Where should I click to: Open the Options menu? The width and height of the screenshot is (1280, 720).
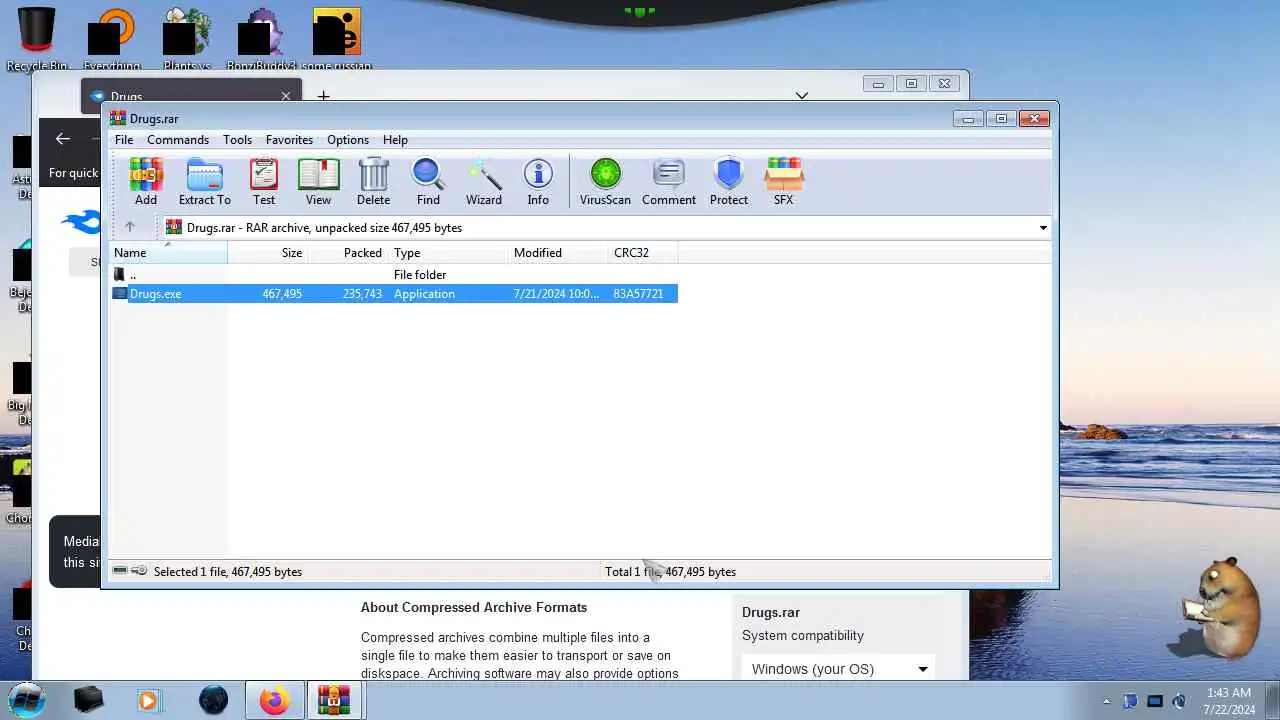point(348,140)
